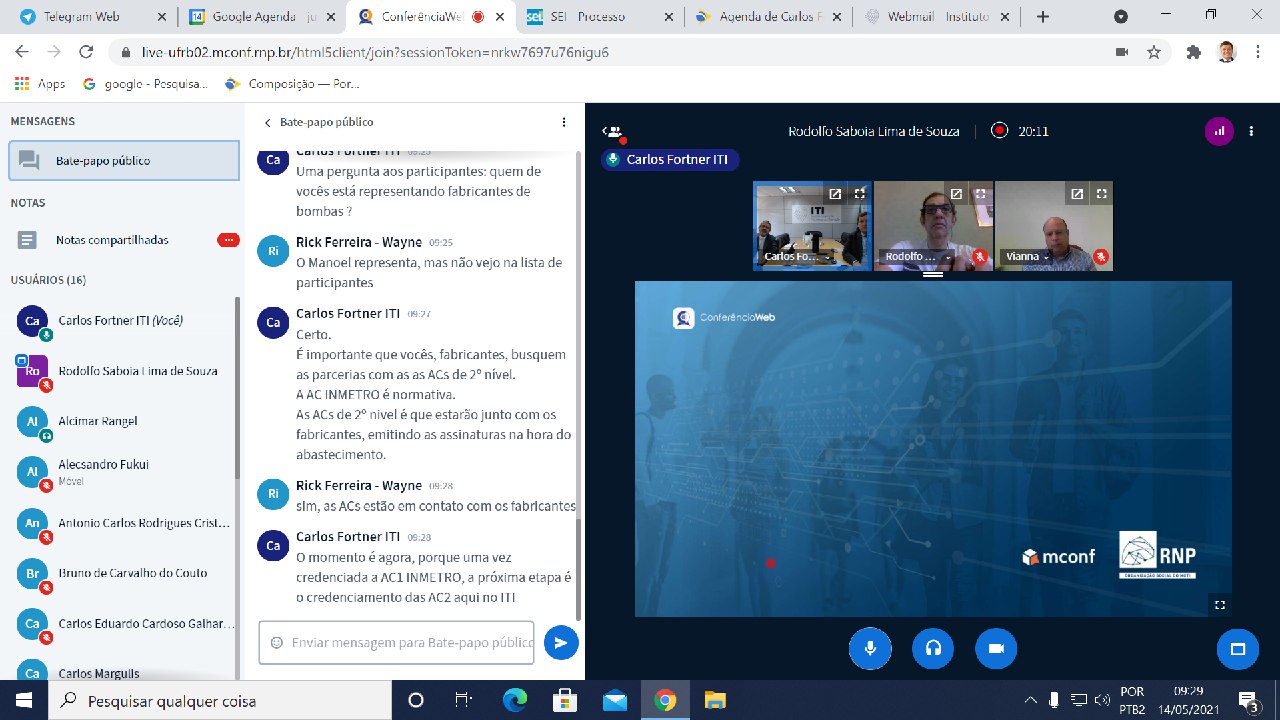Open Notas compartilhadas in sidebar
The image size is (1280, 720).
[112, 240]
